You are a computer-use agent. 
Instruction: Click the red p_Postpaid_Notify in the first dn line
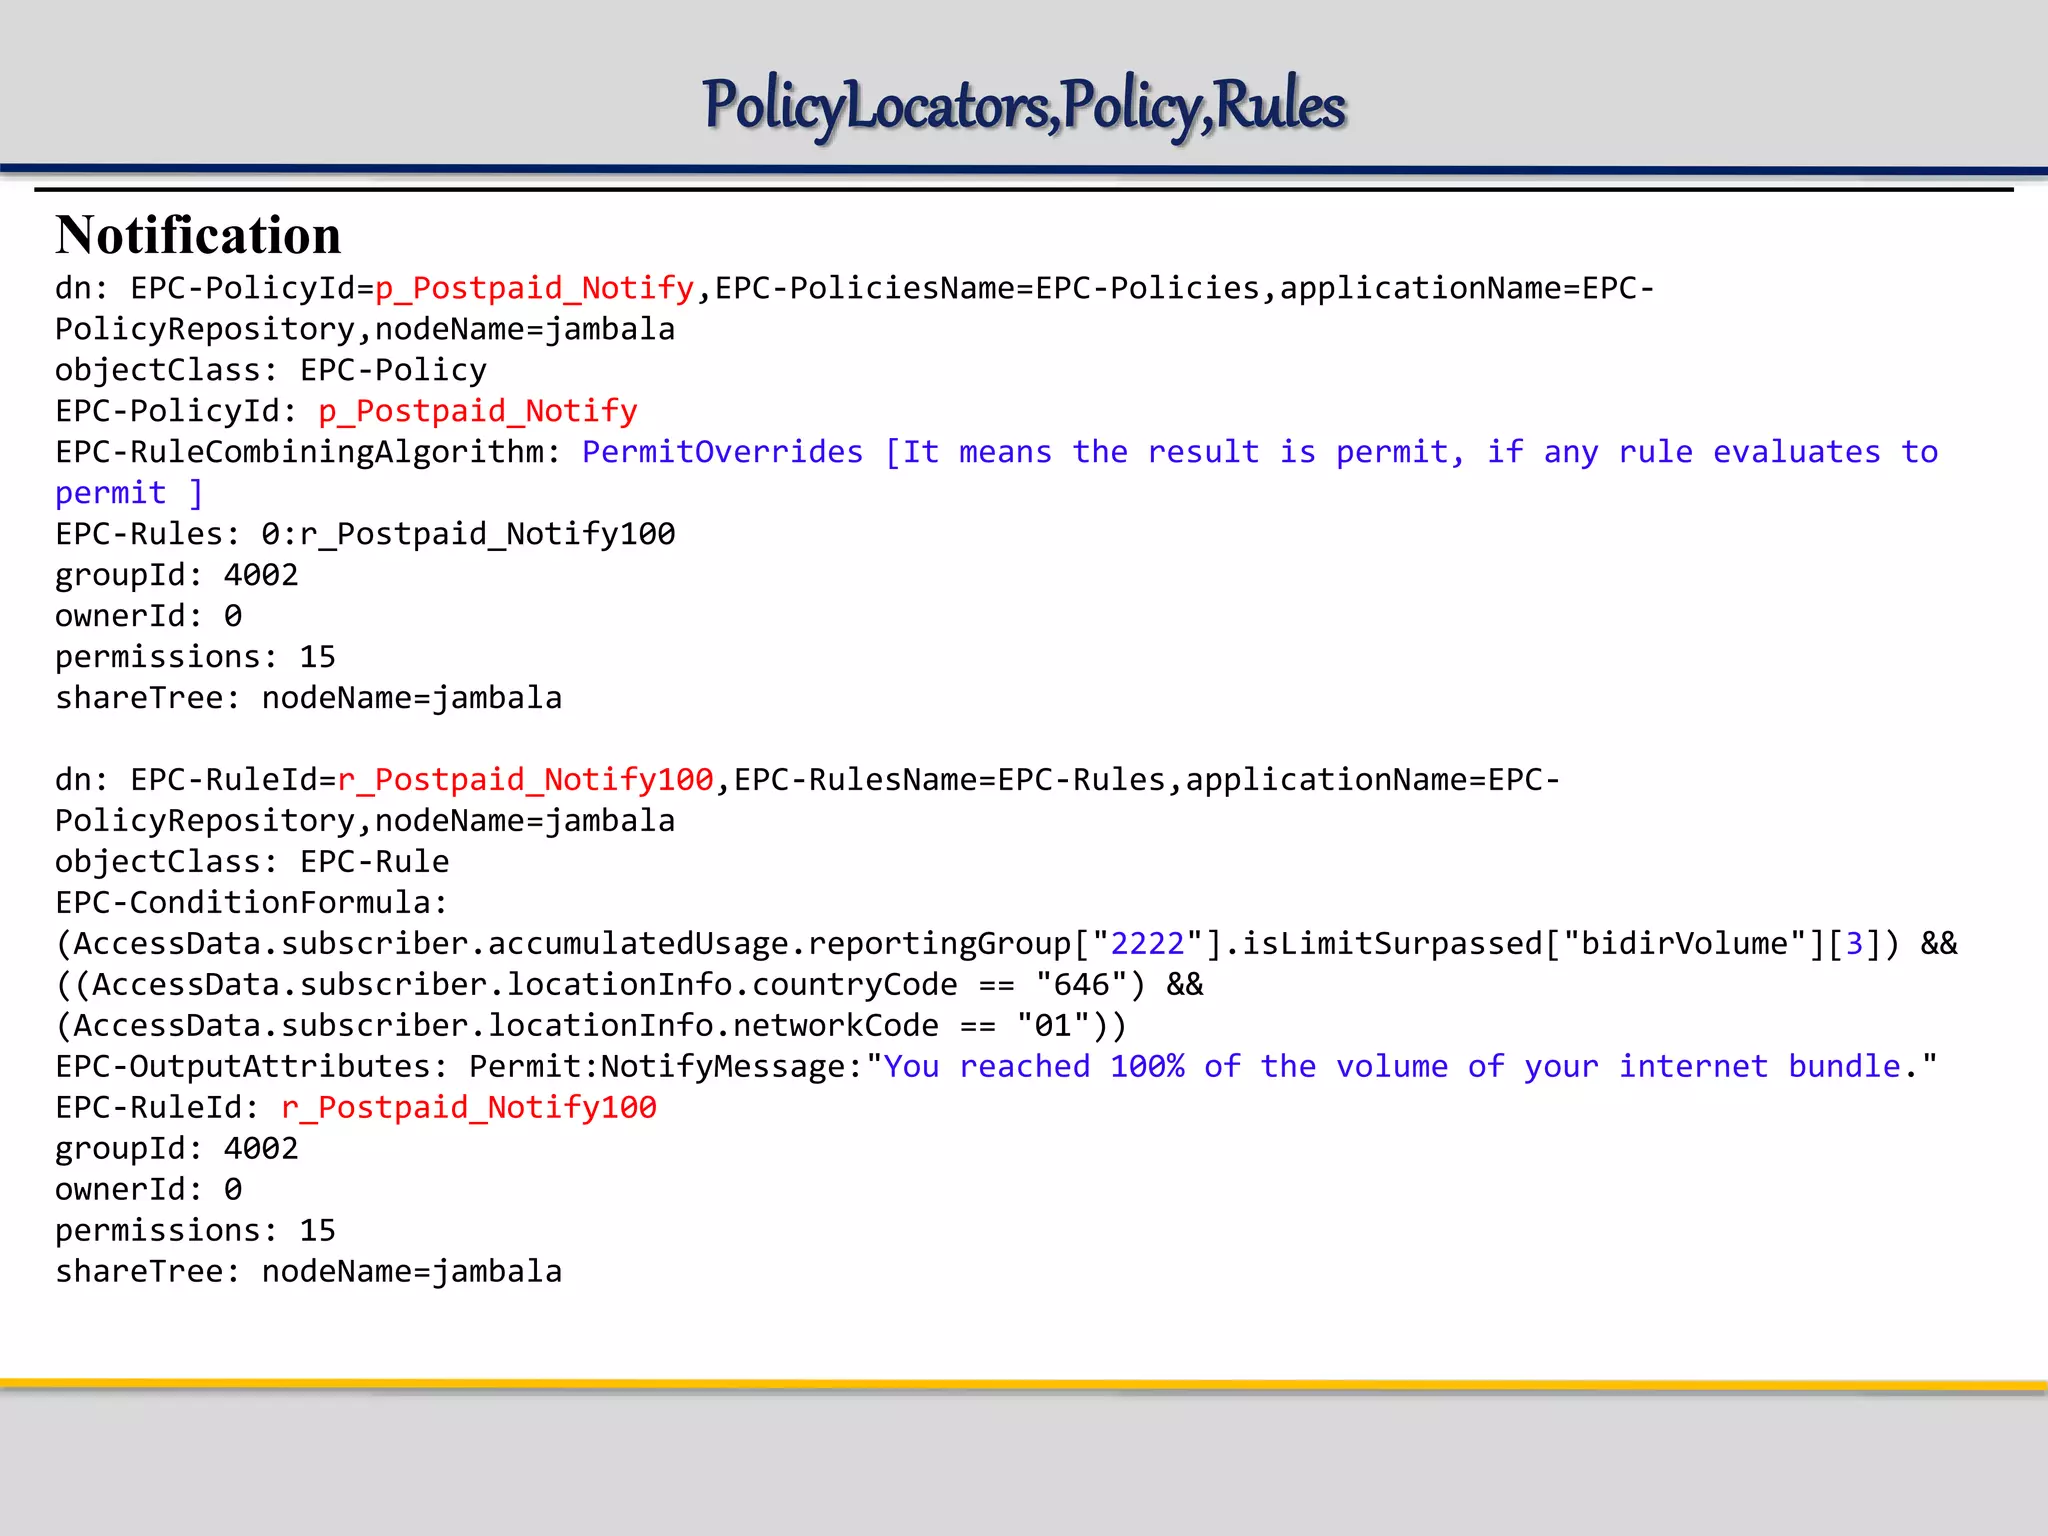(534, 289)
